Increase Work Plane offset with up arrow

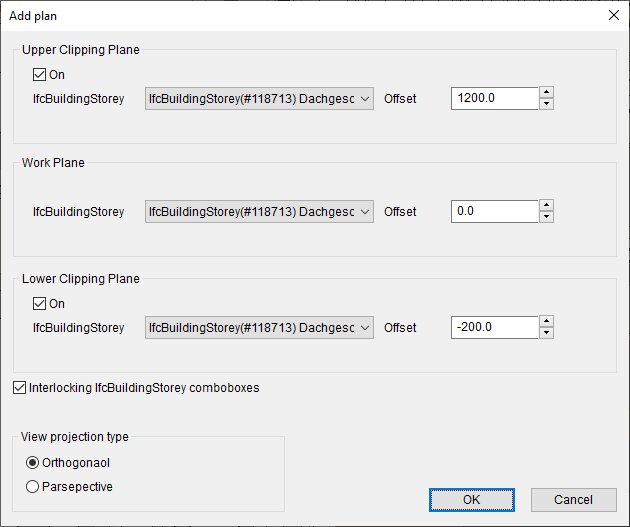click(546, 205)
